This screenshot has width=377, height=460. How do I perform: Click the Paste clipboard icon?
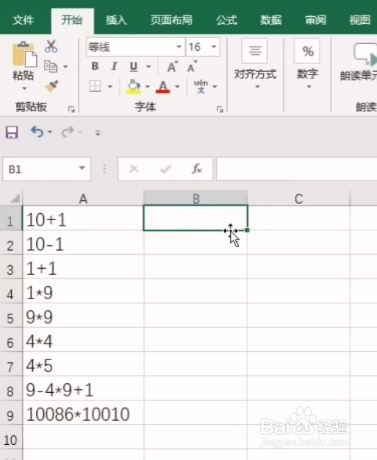[x=24, y=55]
